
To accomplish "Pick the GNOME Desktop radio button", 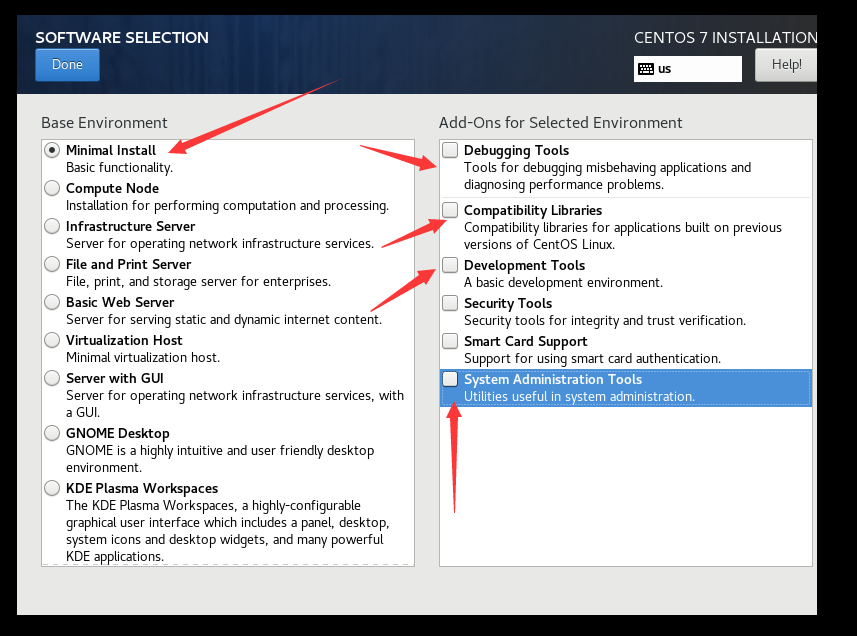I will coord(52,433).
